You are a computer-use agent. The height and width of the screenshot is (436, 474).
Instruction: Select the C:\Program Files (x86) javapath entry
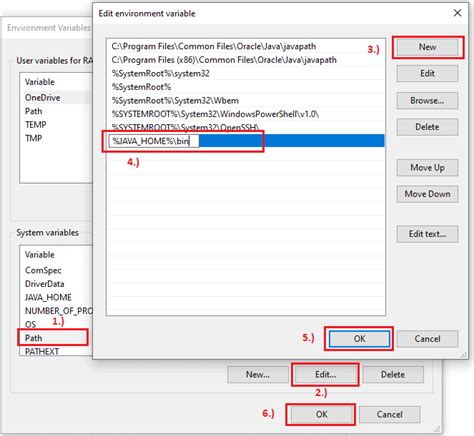click(x=246, y=60)
